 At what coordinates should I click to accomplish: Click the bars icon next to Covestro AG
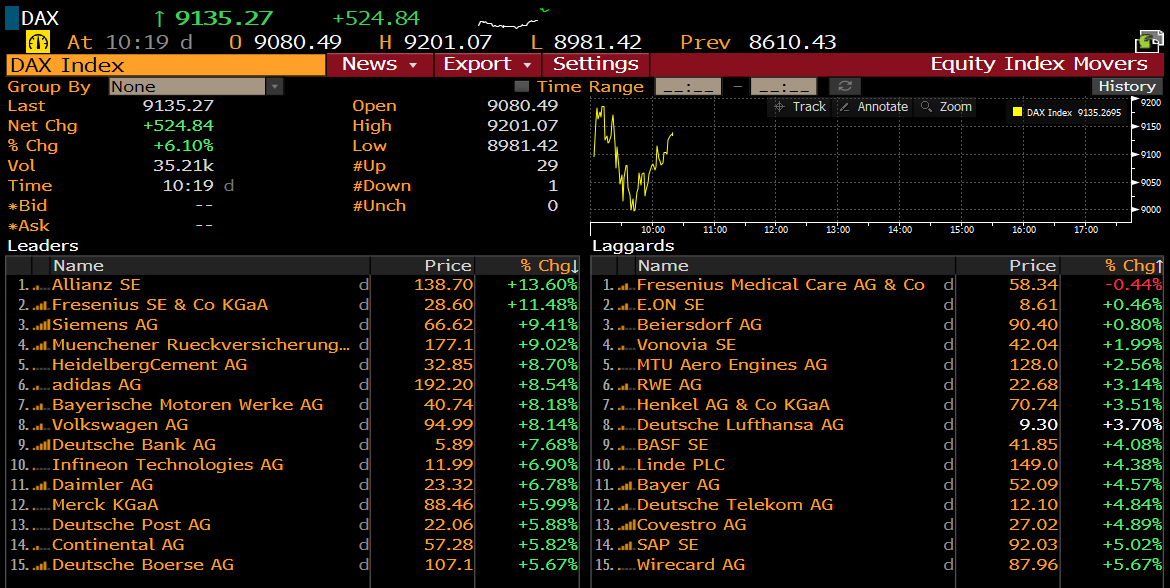pos(627,525)
